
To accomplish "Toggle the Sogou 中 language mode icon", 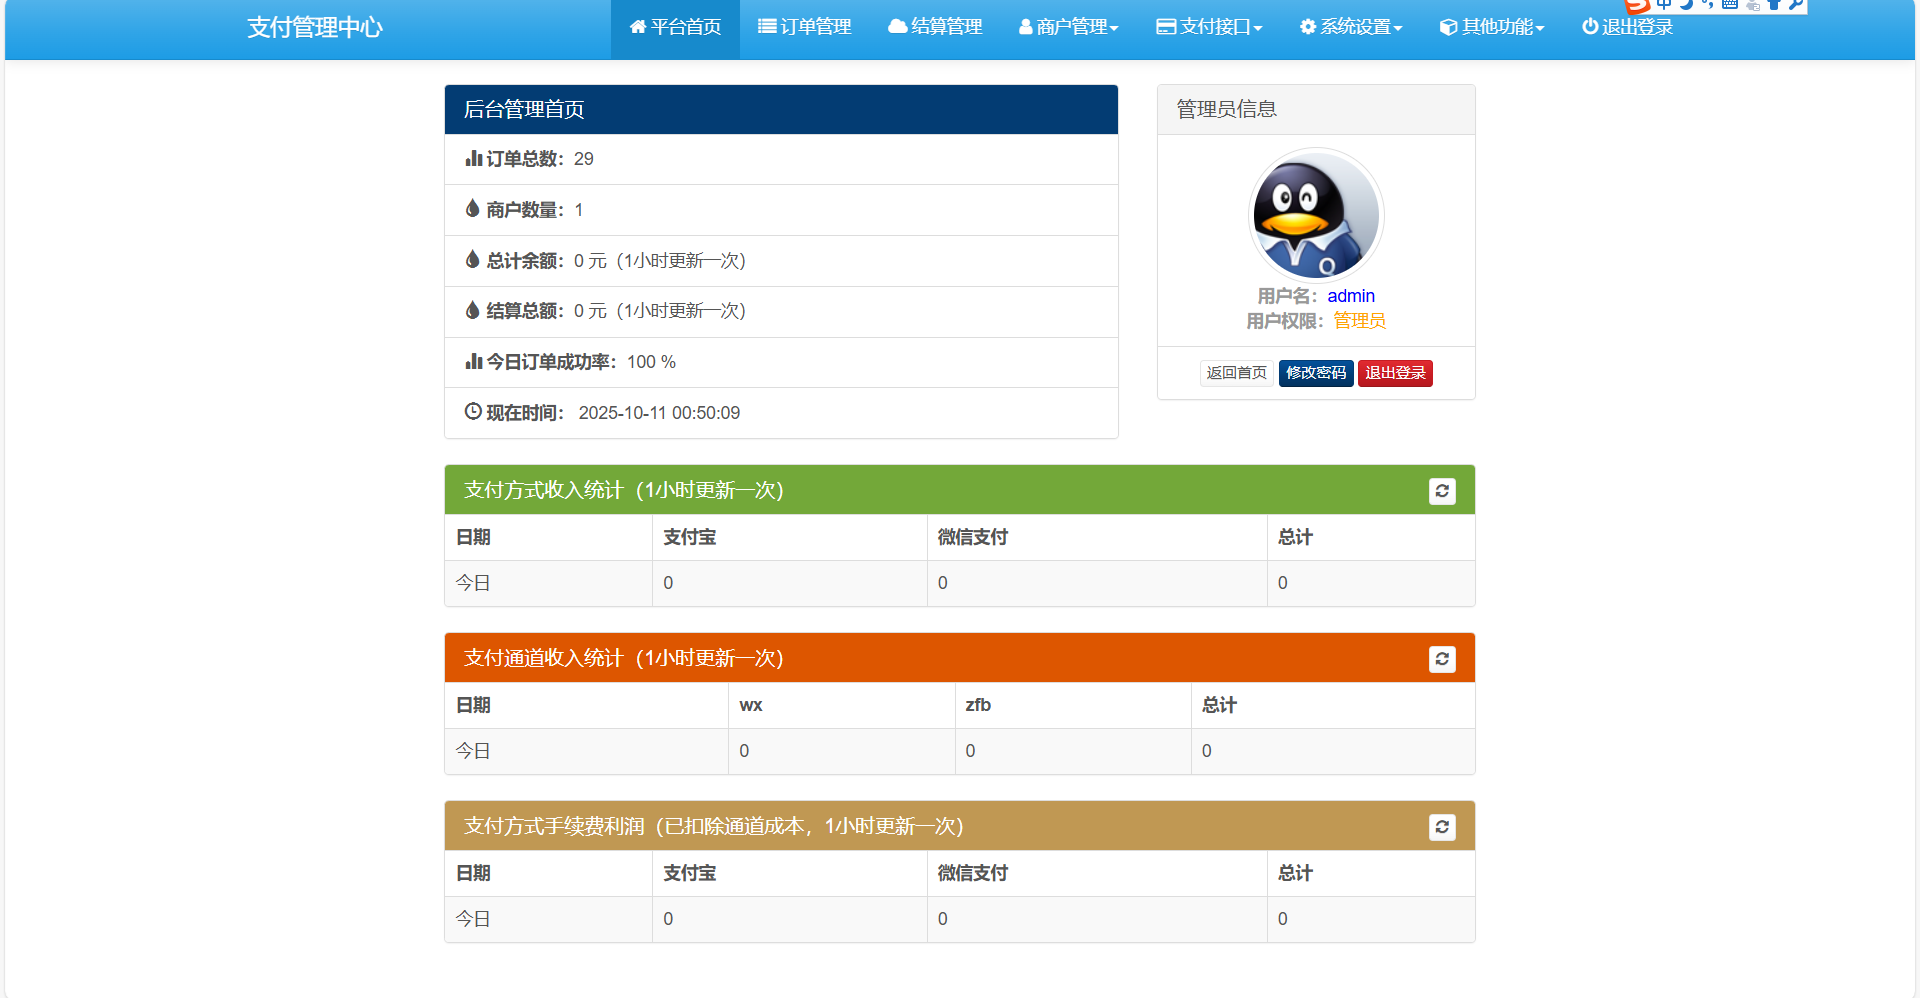I will (1664, 4).
